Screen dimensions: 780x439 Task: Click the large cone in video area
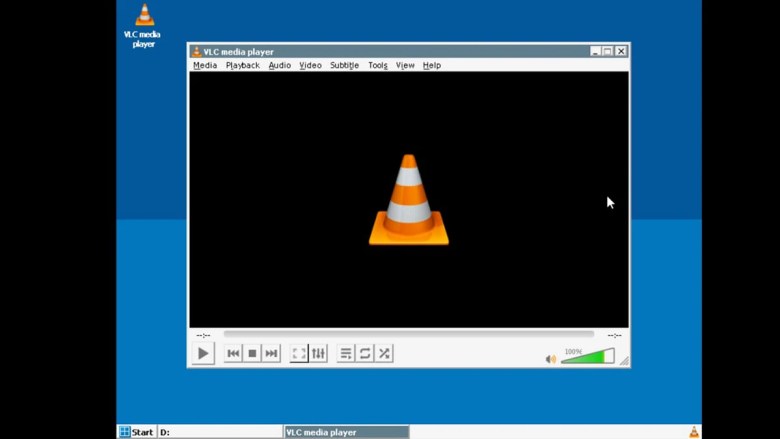409,199
